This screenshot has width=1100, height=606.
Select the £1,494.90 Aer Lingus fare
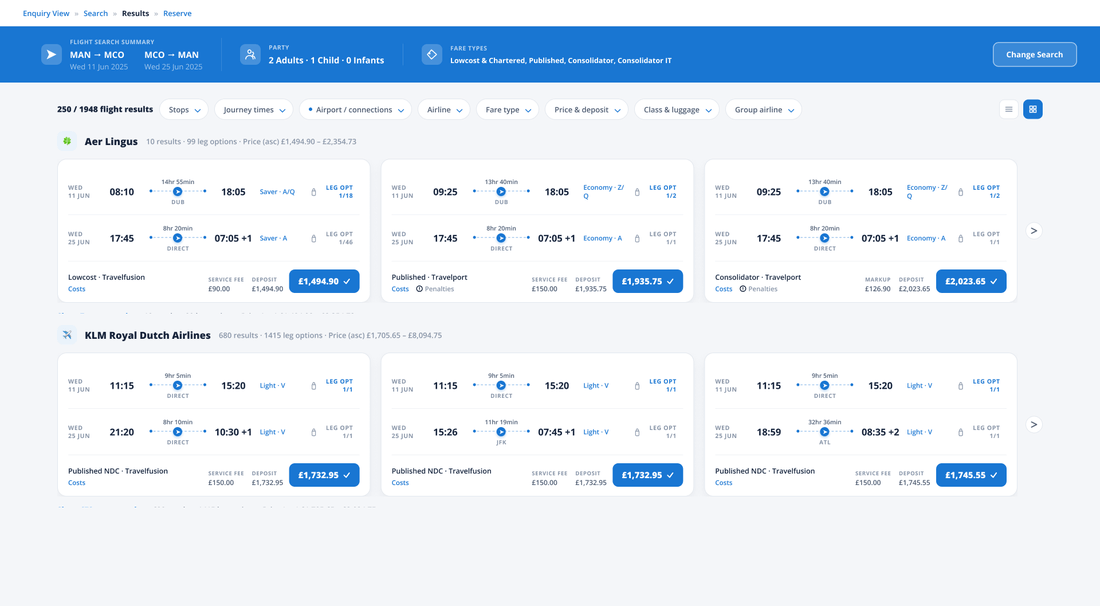click(x=324, y=281)
